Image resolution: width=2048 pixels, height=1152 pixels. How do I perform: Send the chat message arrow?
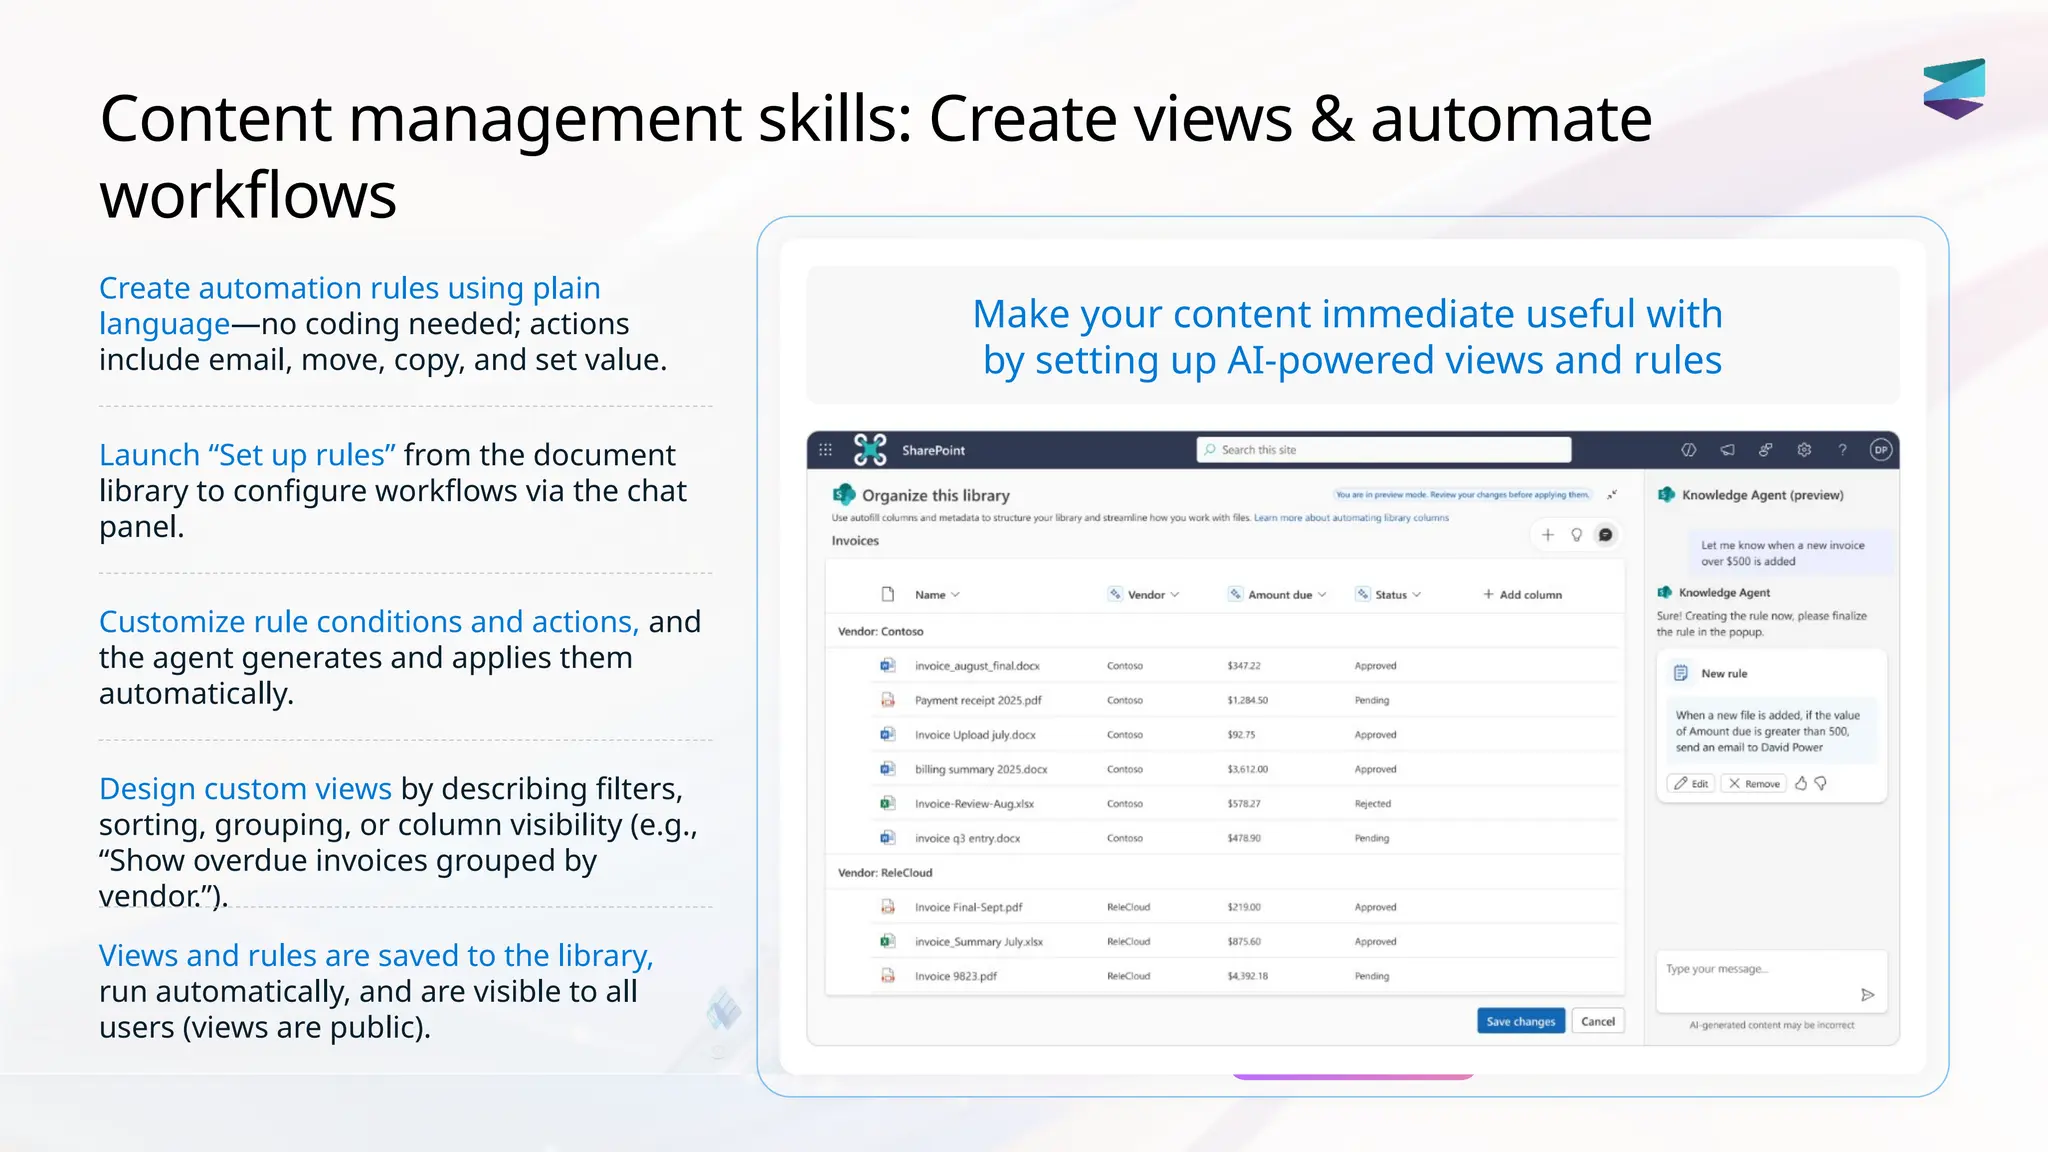1867,995
